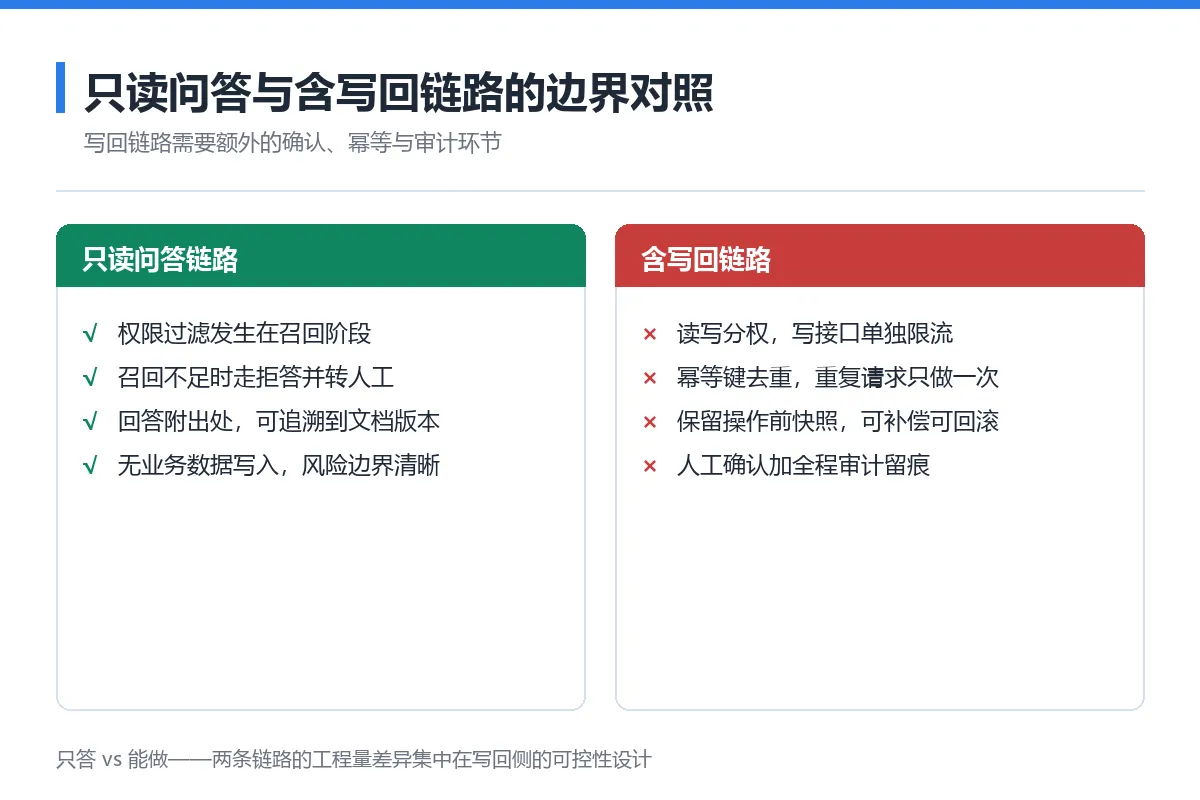Screen dimensions: 1200x800
Task: Click checkmark beside 召回不足时走拒答并转人工
Action: point(90,377)
